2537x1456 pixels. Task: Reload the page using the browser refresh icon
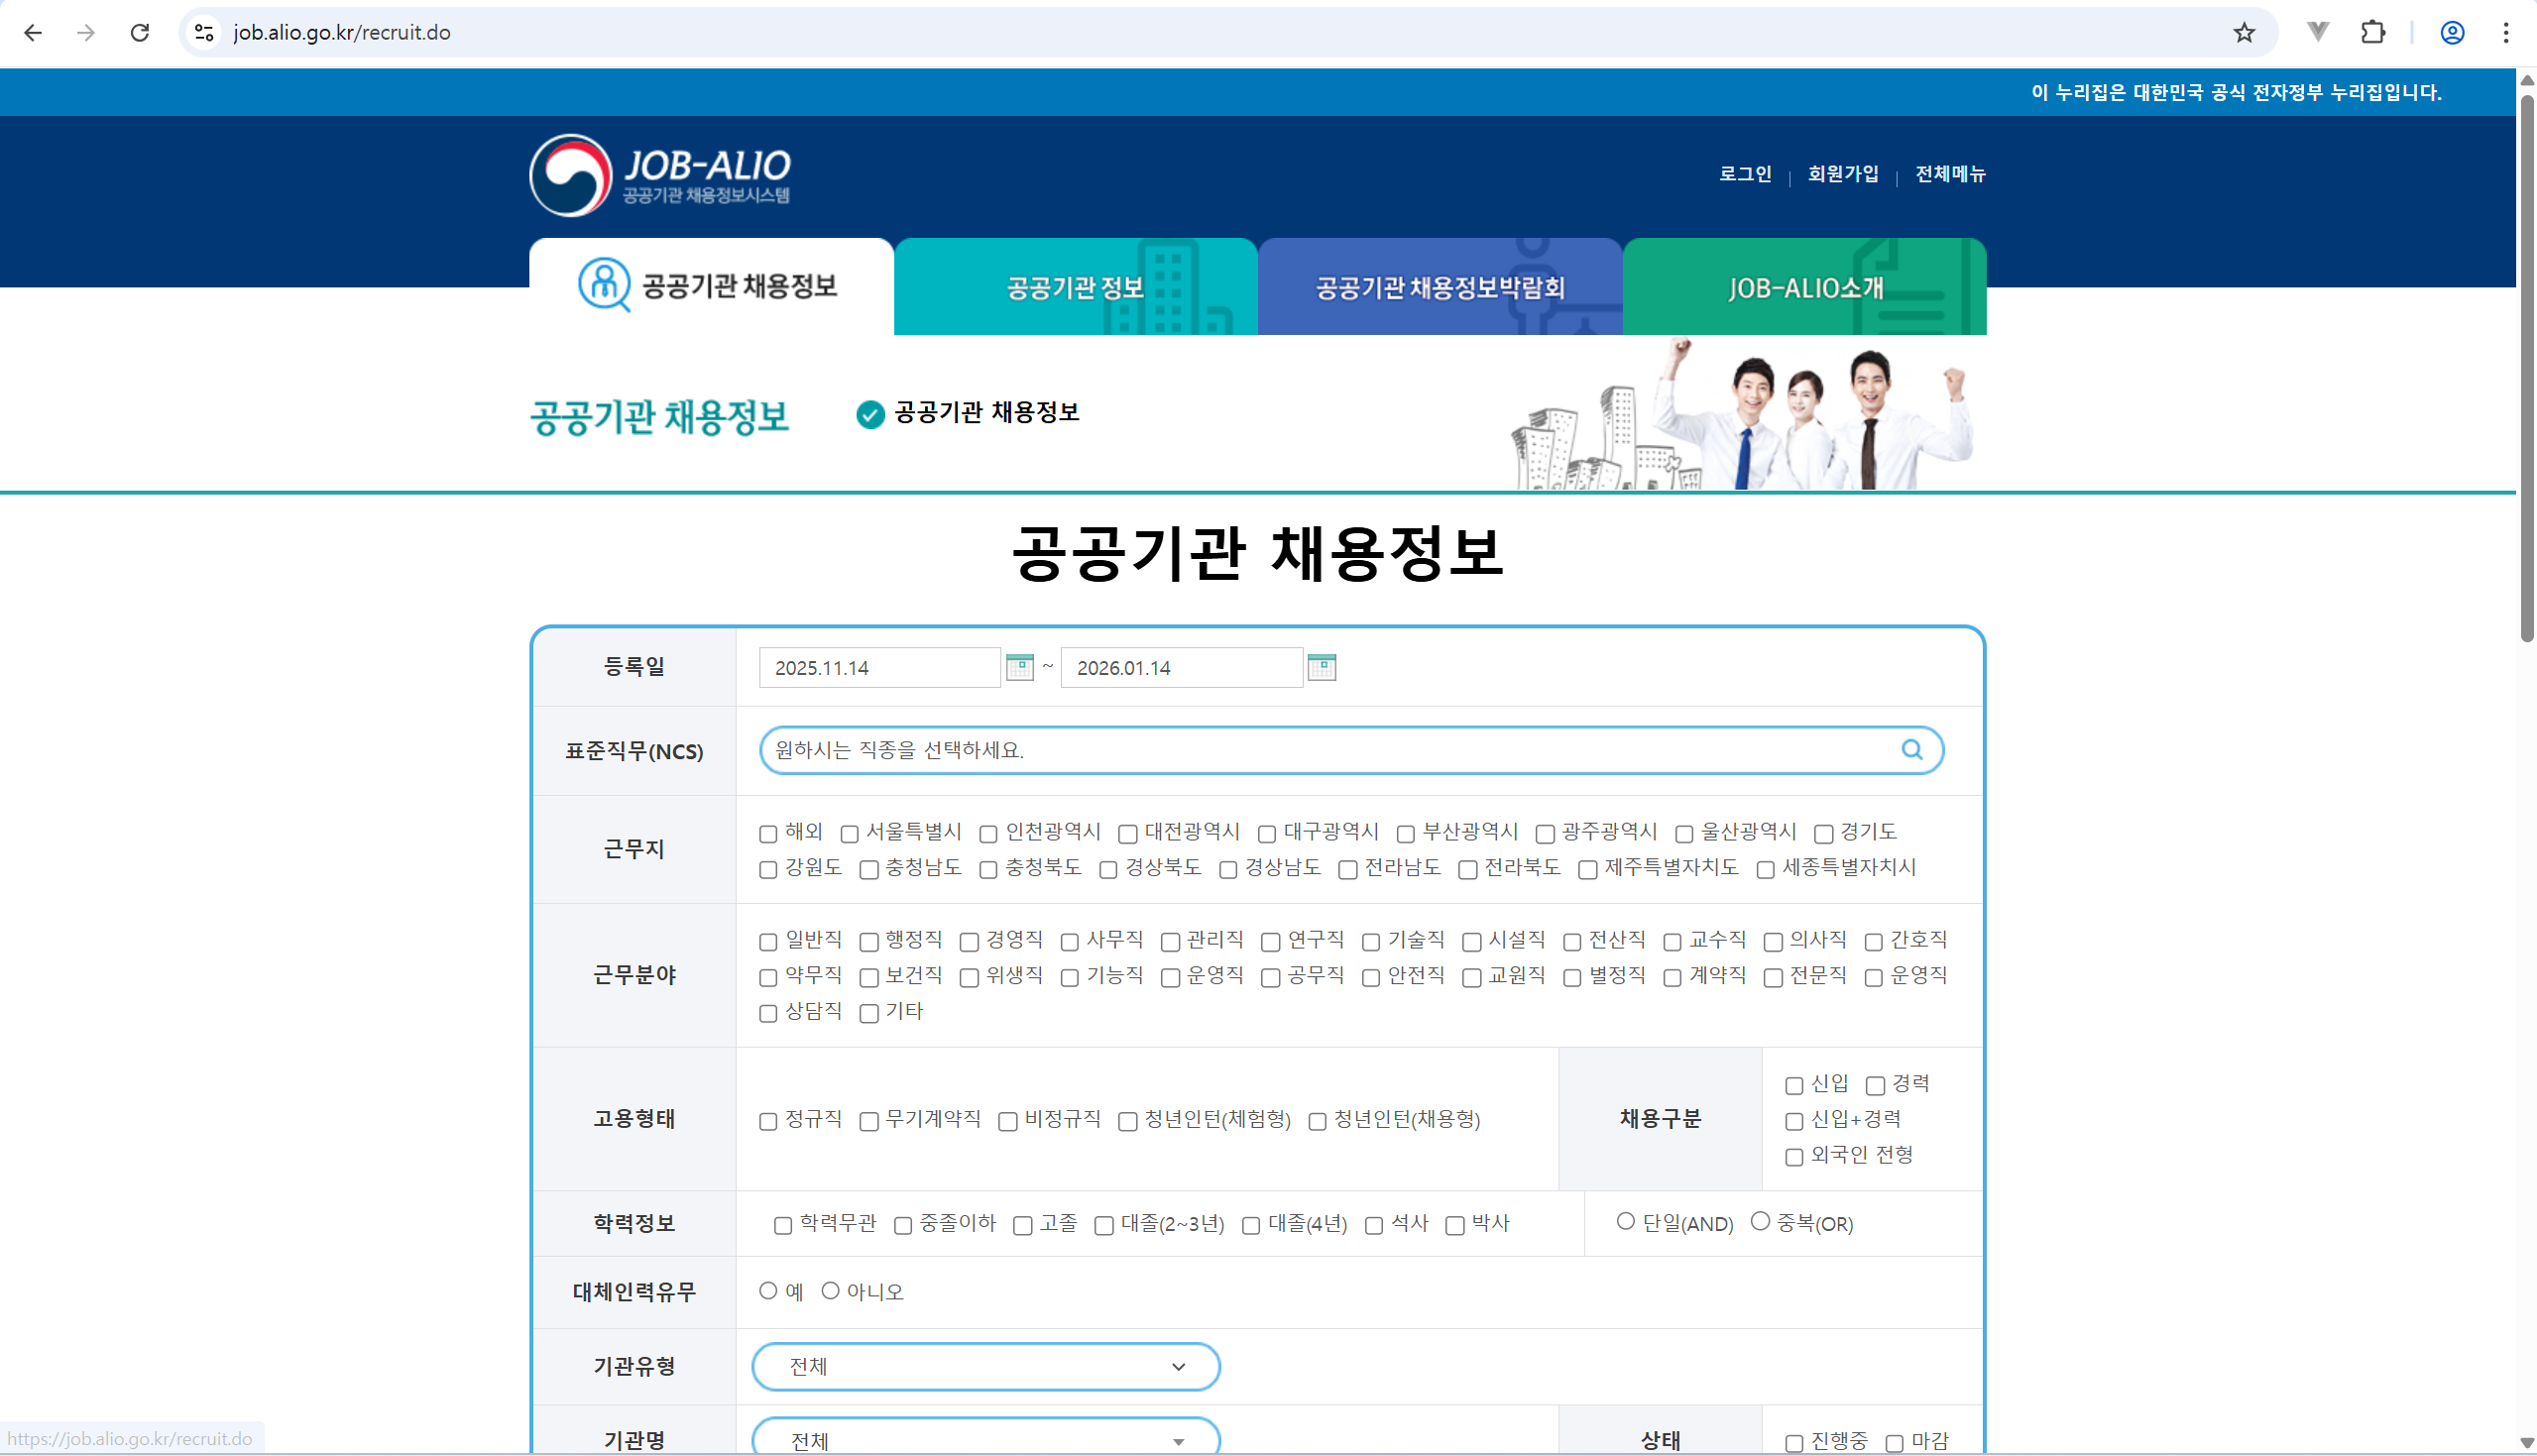[x=140, y=32]
